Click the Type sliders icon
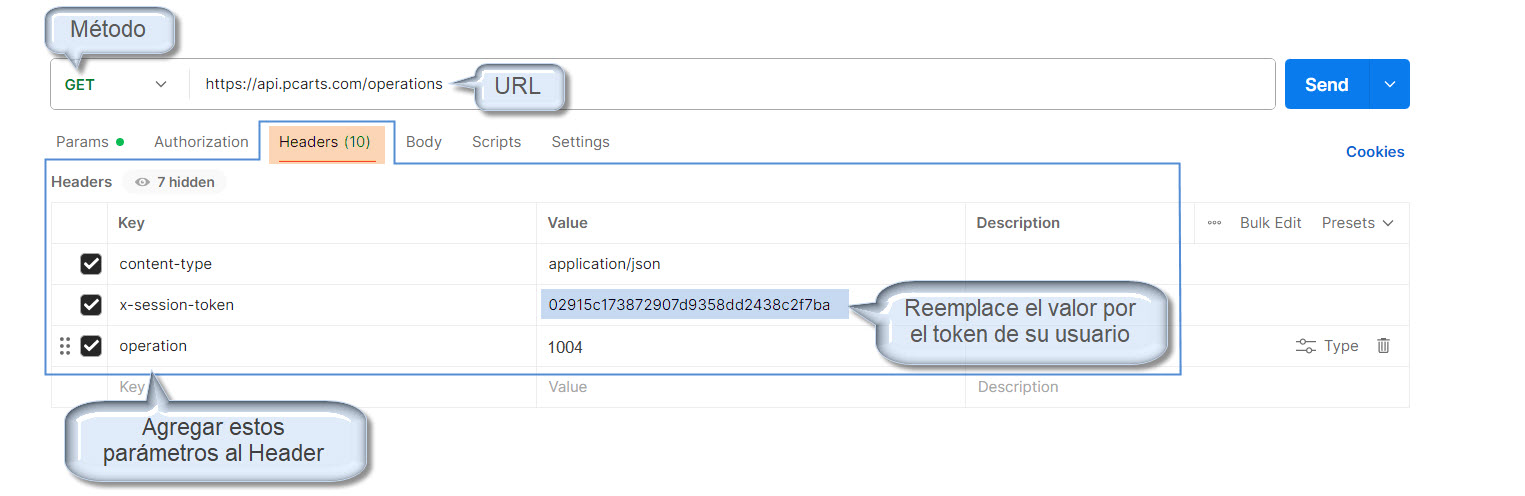The image size is (1525, 496). tap(1305, 346)
